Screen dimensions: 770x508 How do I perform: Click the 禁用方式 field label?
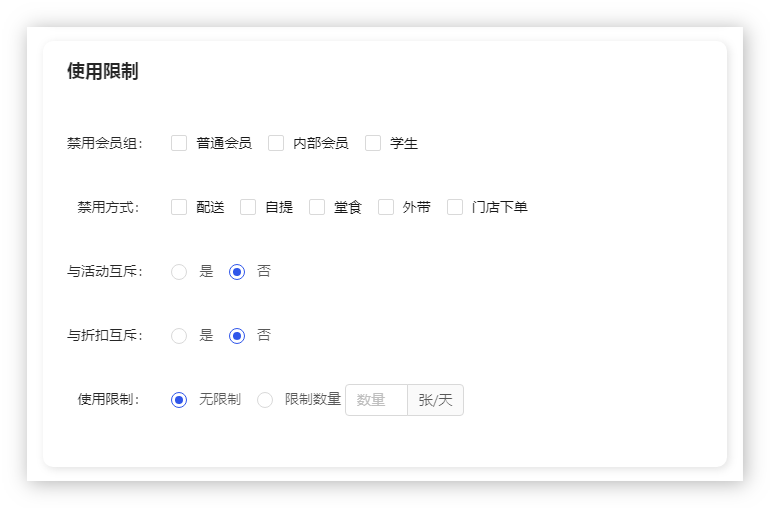coord(108,207)
